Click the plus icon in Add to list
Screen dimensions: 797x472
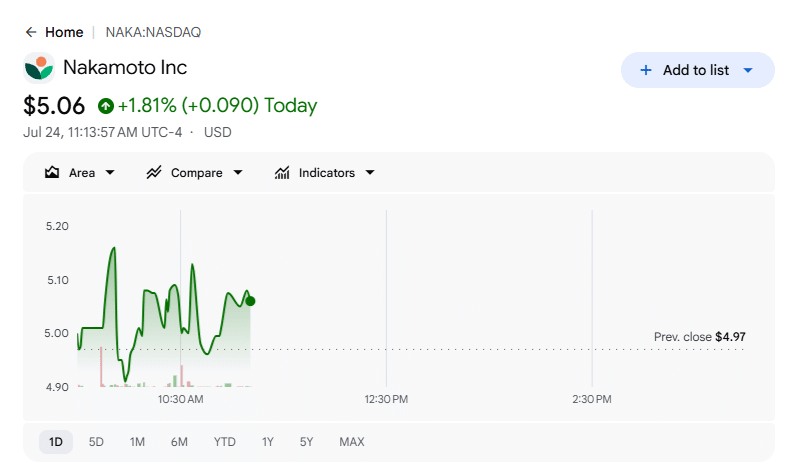coord(646,70)
